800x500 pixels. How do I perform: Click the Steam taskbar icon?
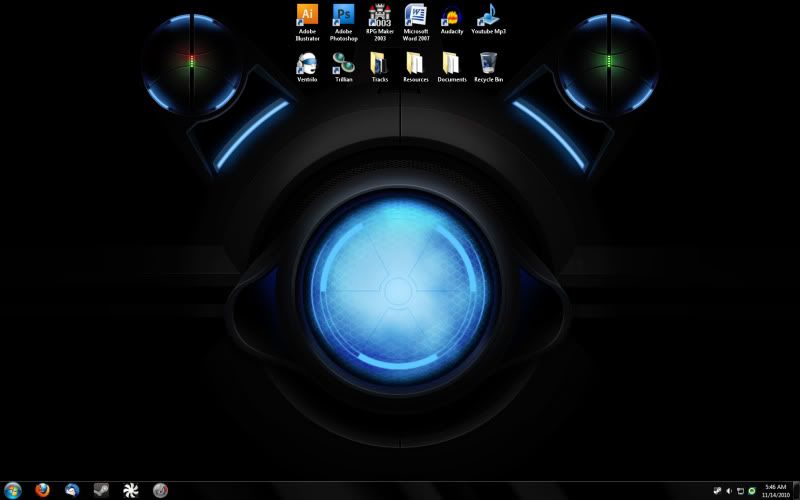101,490
